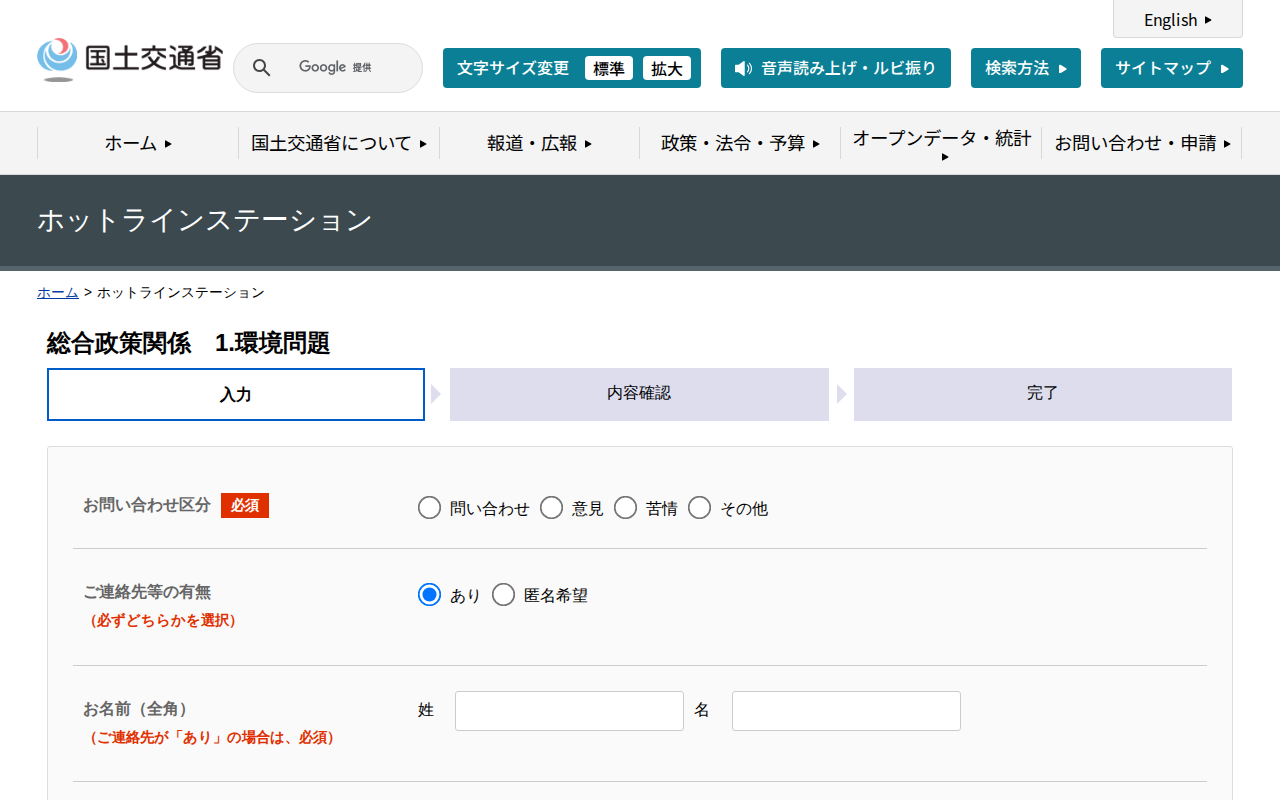
Task: Click the search magnifier icon
Action: (261, 68)
